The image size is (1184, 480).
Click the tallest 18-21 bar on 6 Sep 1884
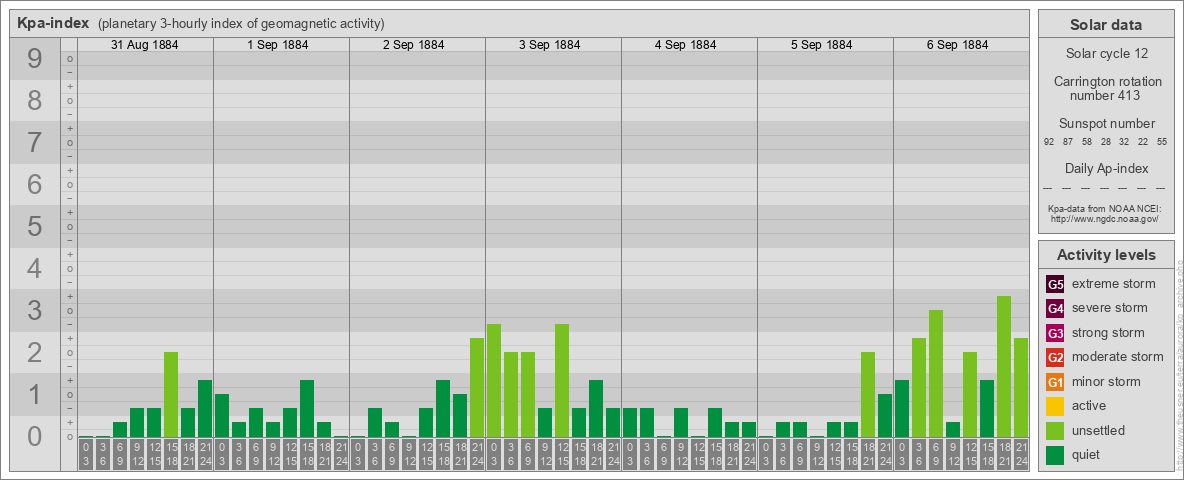1004,366
